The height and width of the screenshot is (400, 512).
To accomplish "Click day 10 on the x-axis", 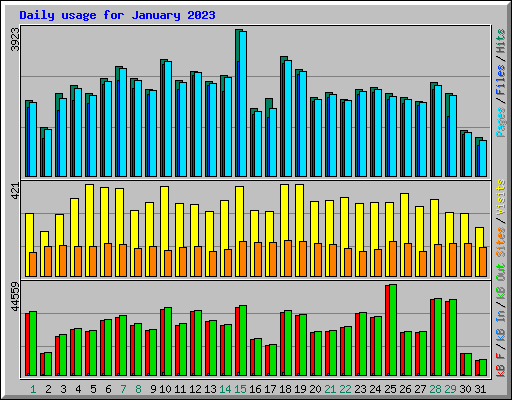I will click(x=165, y=389).
